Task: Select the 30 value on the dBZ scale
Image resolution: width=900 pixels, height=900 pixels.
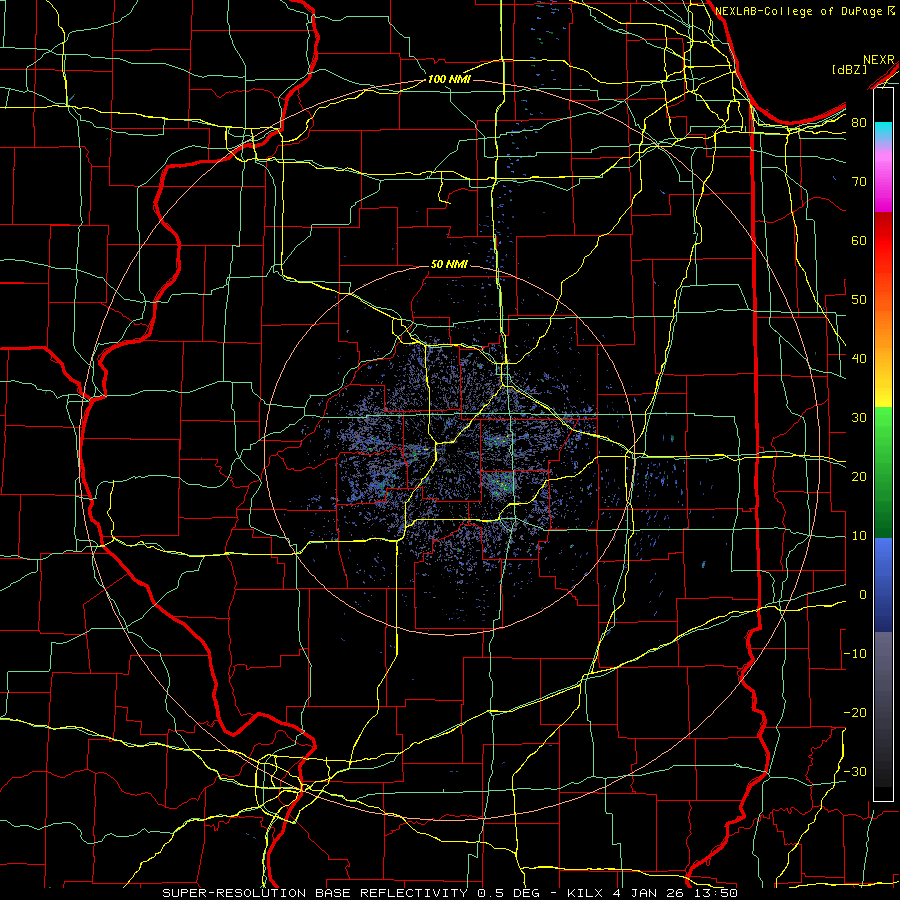Action: point(859,417)
